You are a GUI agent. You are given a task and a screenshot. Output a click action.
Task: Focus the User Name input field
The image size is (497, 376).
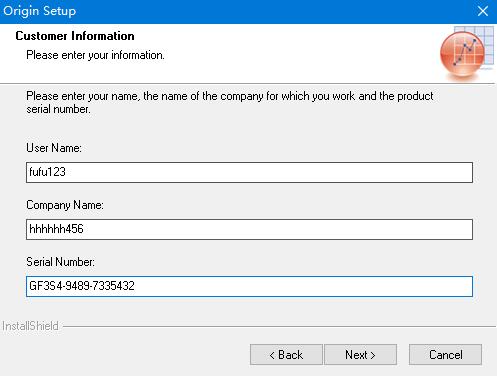coord(249,172)
